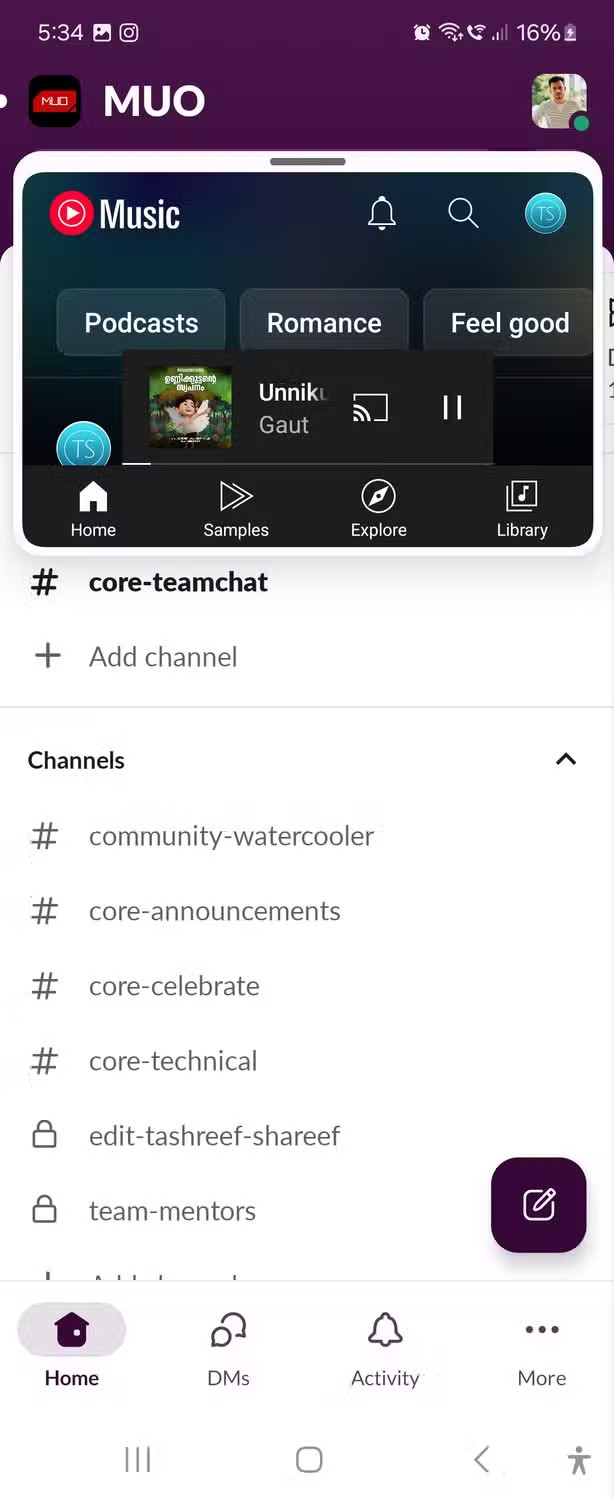Tap the pop-up window drag handle
The width and height of the screenshot is (614, 1500).
tap(308, 161)
